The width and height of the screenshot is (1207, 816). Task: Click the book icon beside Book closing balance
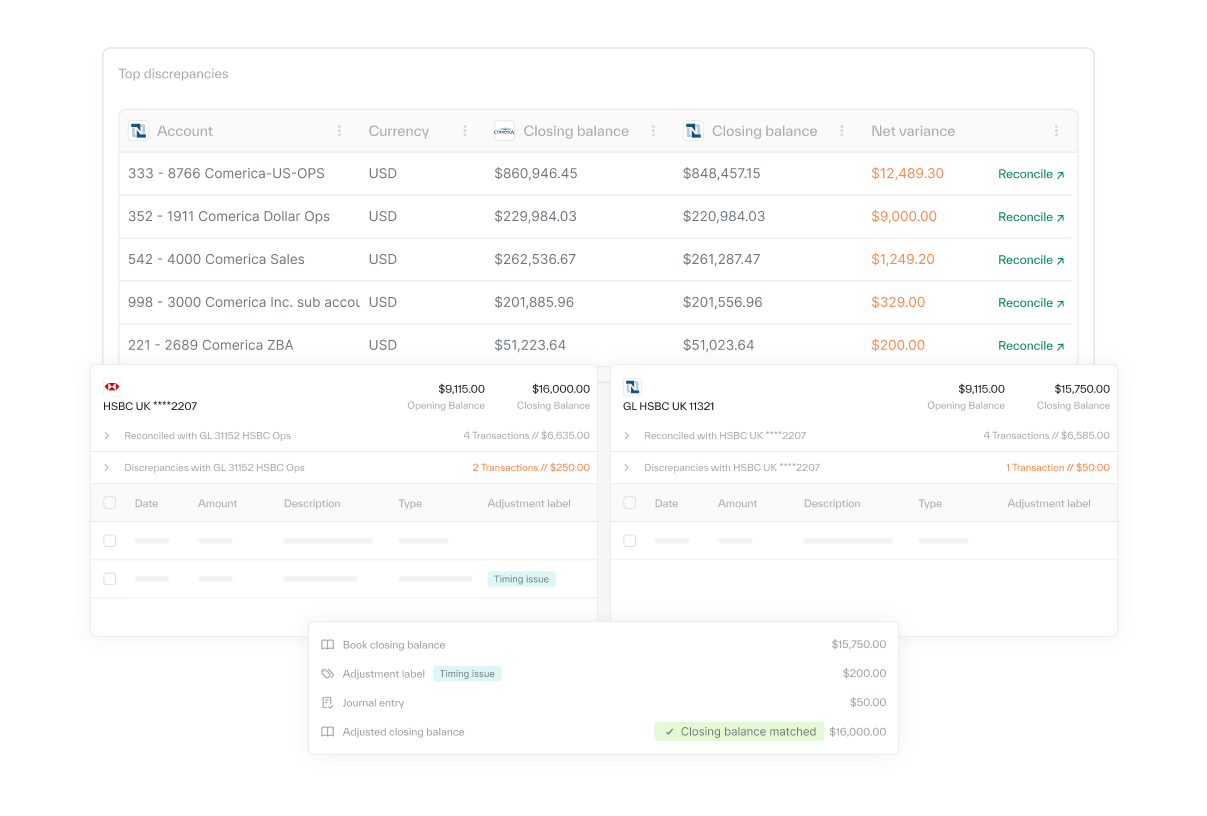tap(327, 645)
